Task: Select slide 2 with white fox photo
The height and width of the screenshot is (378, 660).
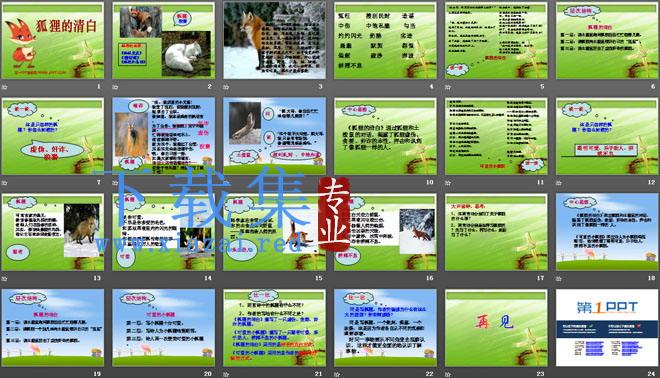Action: (x=164, y=40)
